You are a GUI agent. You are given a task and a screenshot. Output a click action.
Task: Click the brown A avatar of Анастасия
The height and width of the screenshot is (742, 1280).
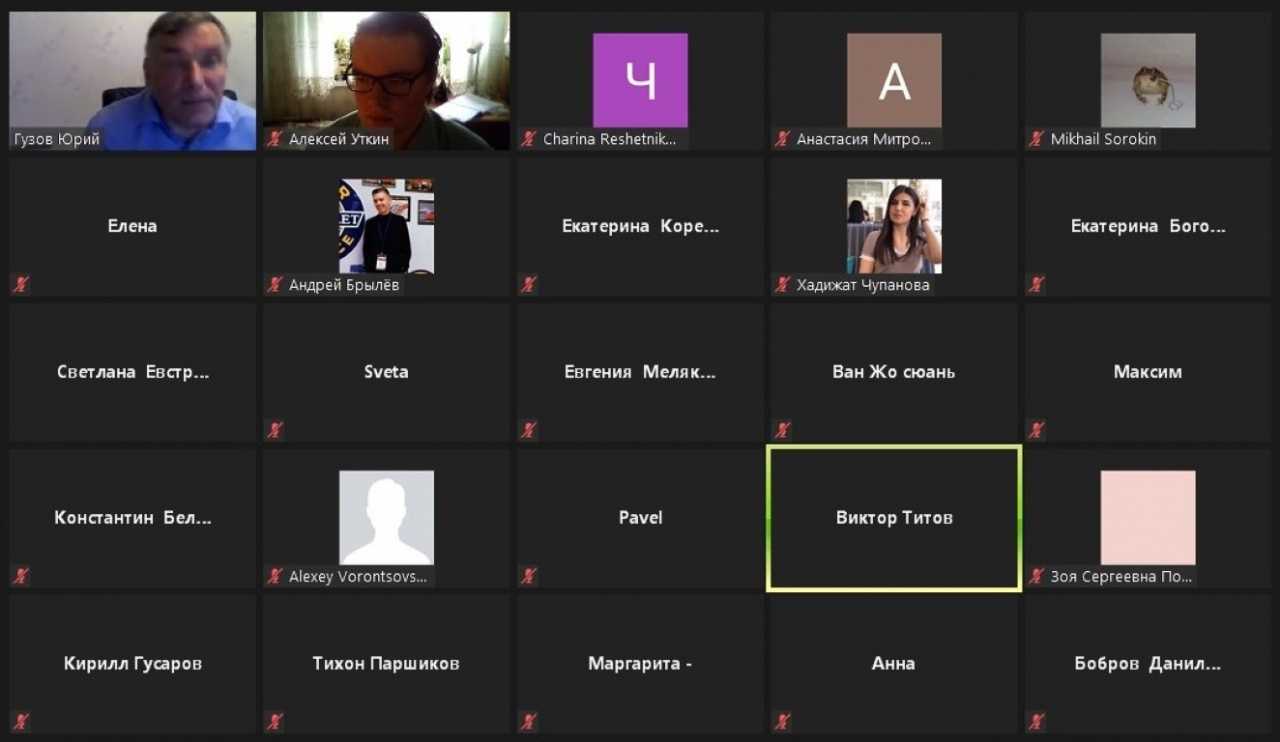tap(894, 80)
